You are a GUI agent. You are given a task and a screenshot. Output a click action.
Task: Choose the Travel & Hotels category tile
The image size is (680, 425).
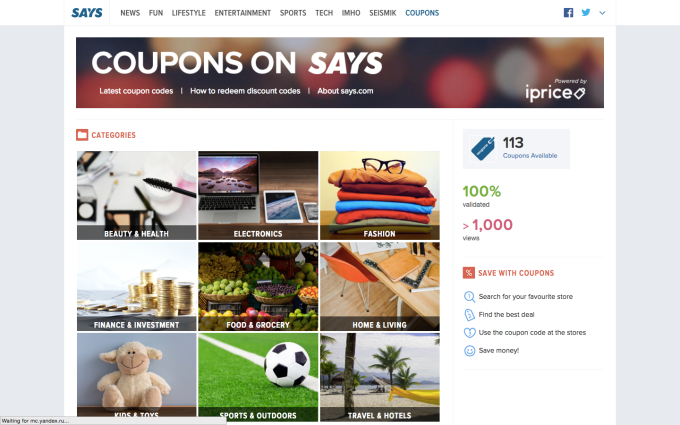coord(380,377)
